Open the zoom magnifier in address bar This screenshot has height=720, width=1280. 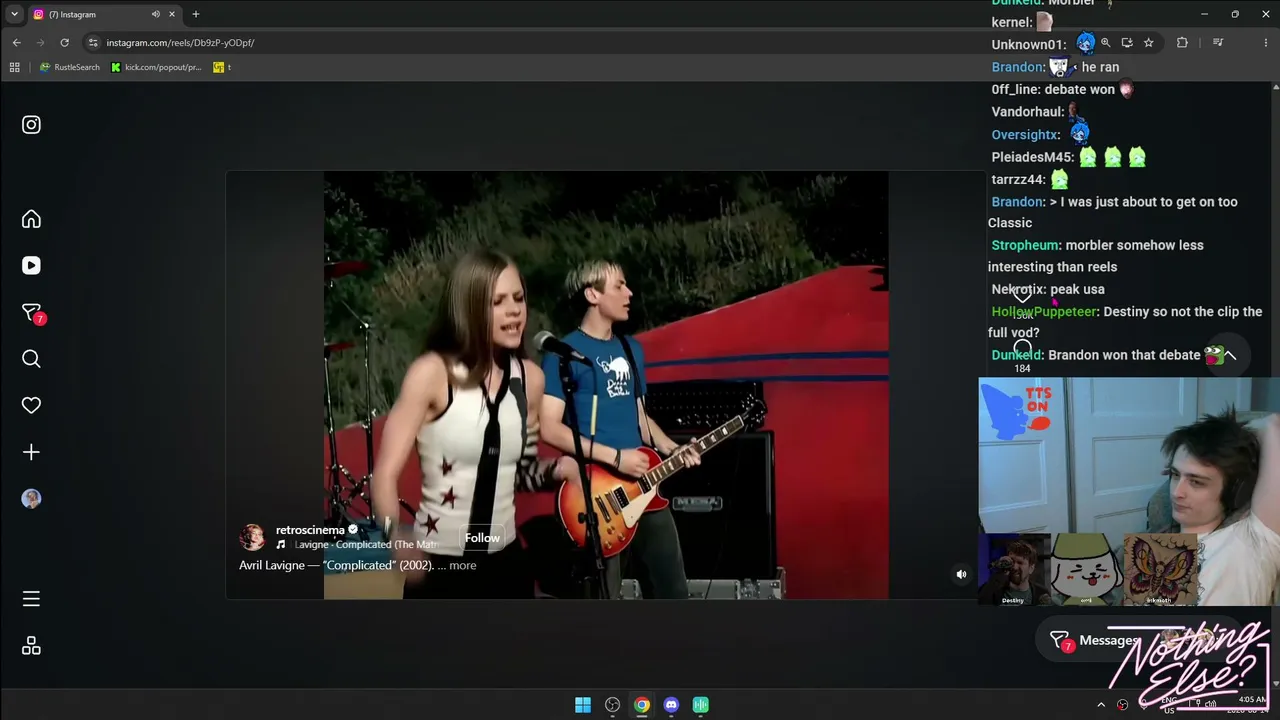1105,43
